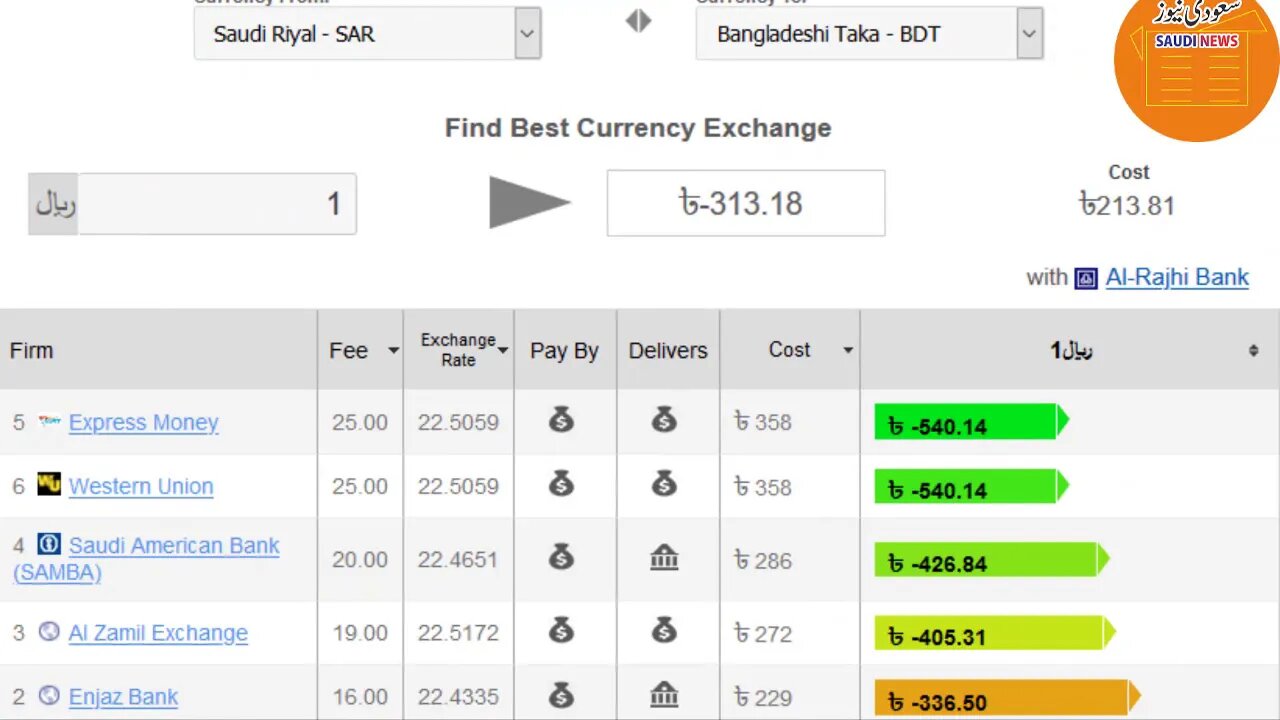This screenshot has height=720, width=1280.
Task: Open the Al Zamil Exchange link
Action: tap(158, 632)
